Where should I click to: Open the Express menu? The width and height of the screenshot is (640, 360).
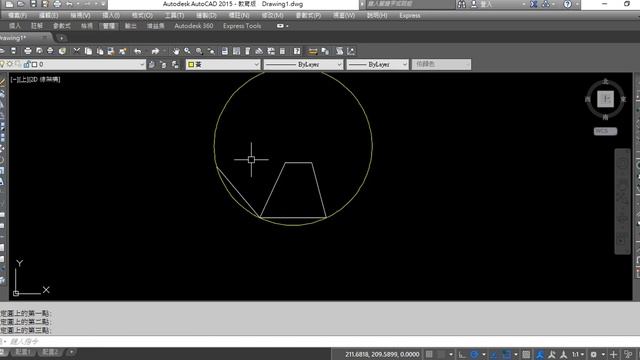point(410,16)
